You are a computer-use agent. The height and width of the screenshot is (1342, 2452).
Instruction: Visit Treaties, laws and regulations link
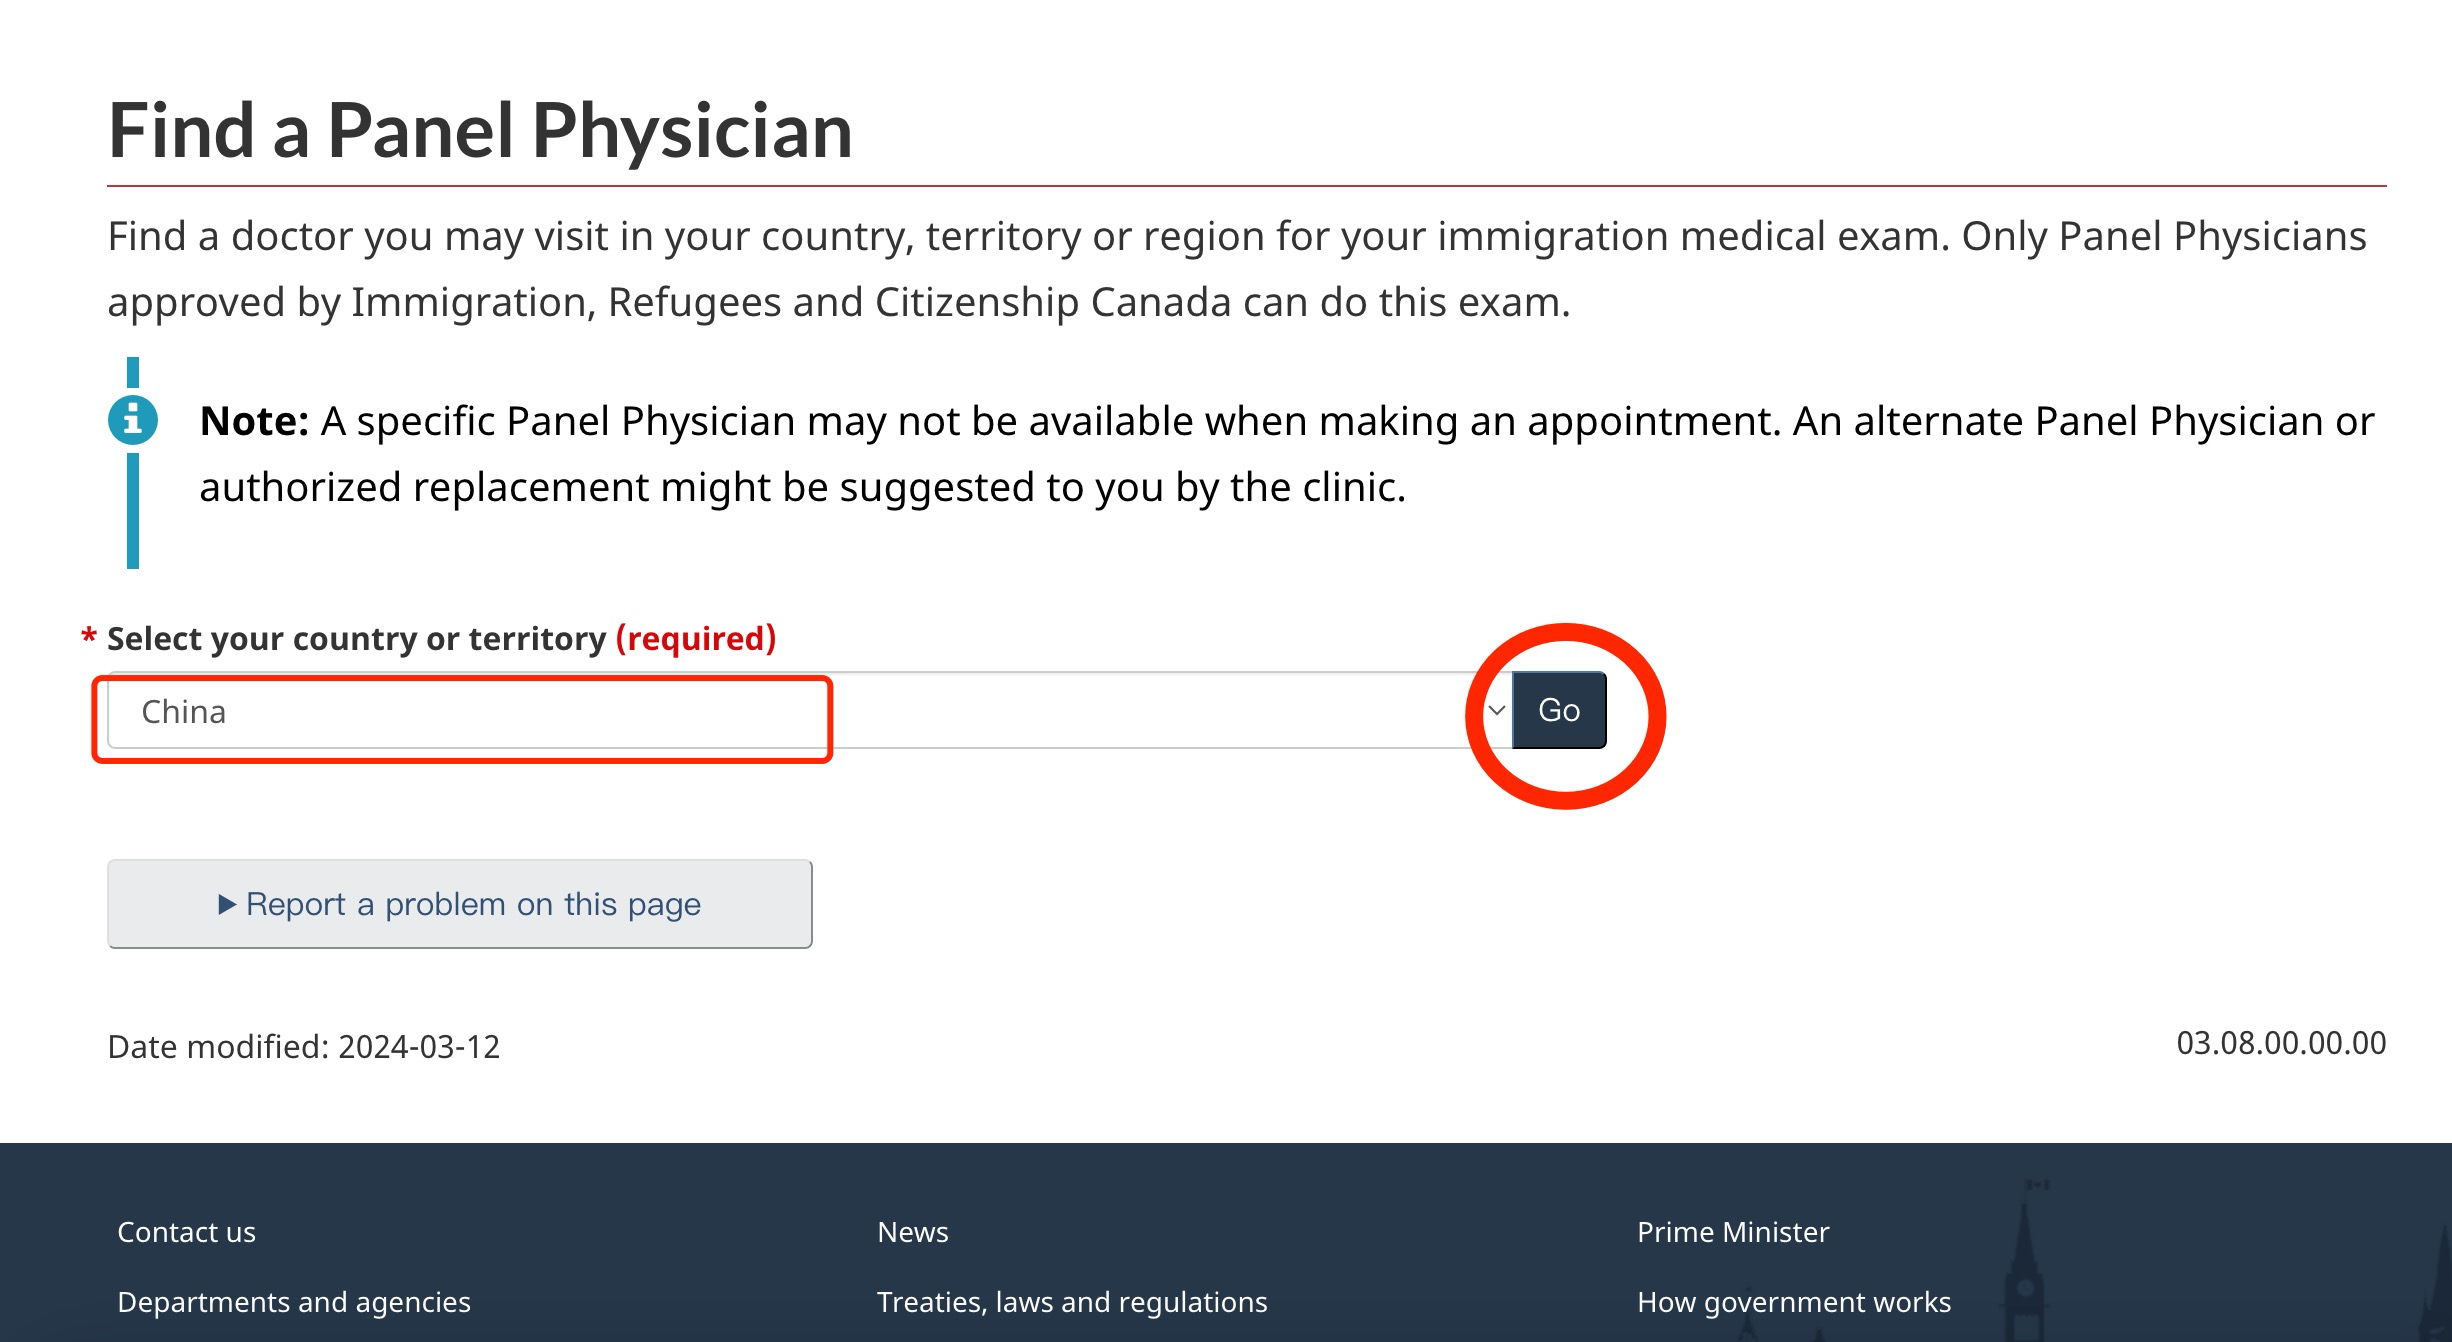tap(1071, 1302)
